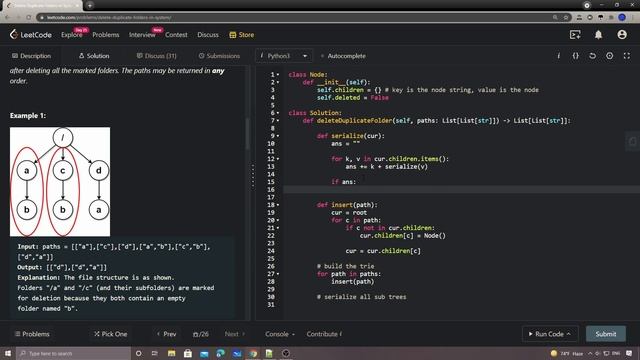Screen dimensions: 640x360
Task: Open File Explorer from the taskbar
Action: point(171,353)
